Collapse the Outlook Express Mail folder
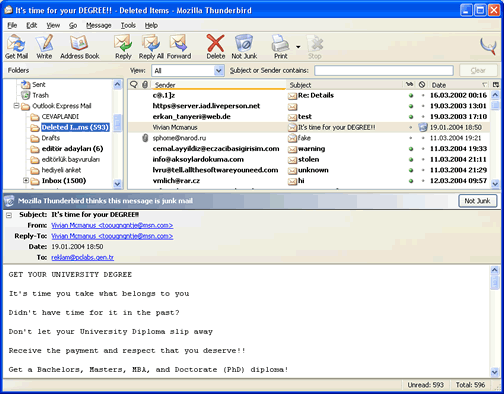The height and width of the screenshot is (394, 504). coord(16,106)
